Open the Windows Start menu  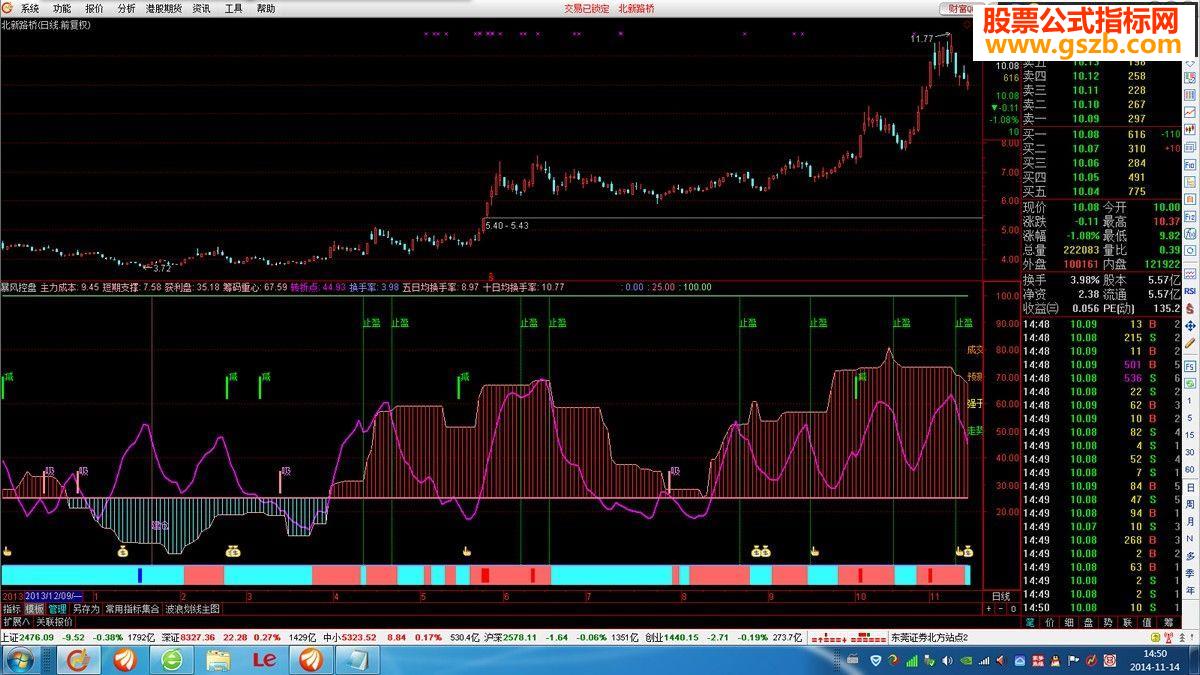point(21,660)
